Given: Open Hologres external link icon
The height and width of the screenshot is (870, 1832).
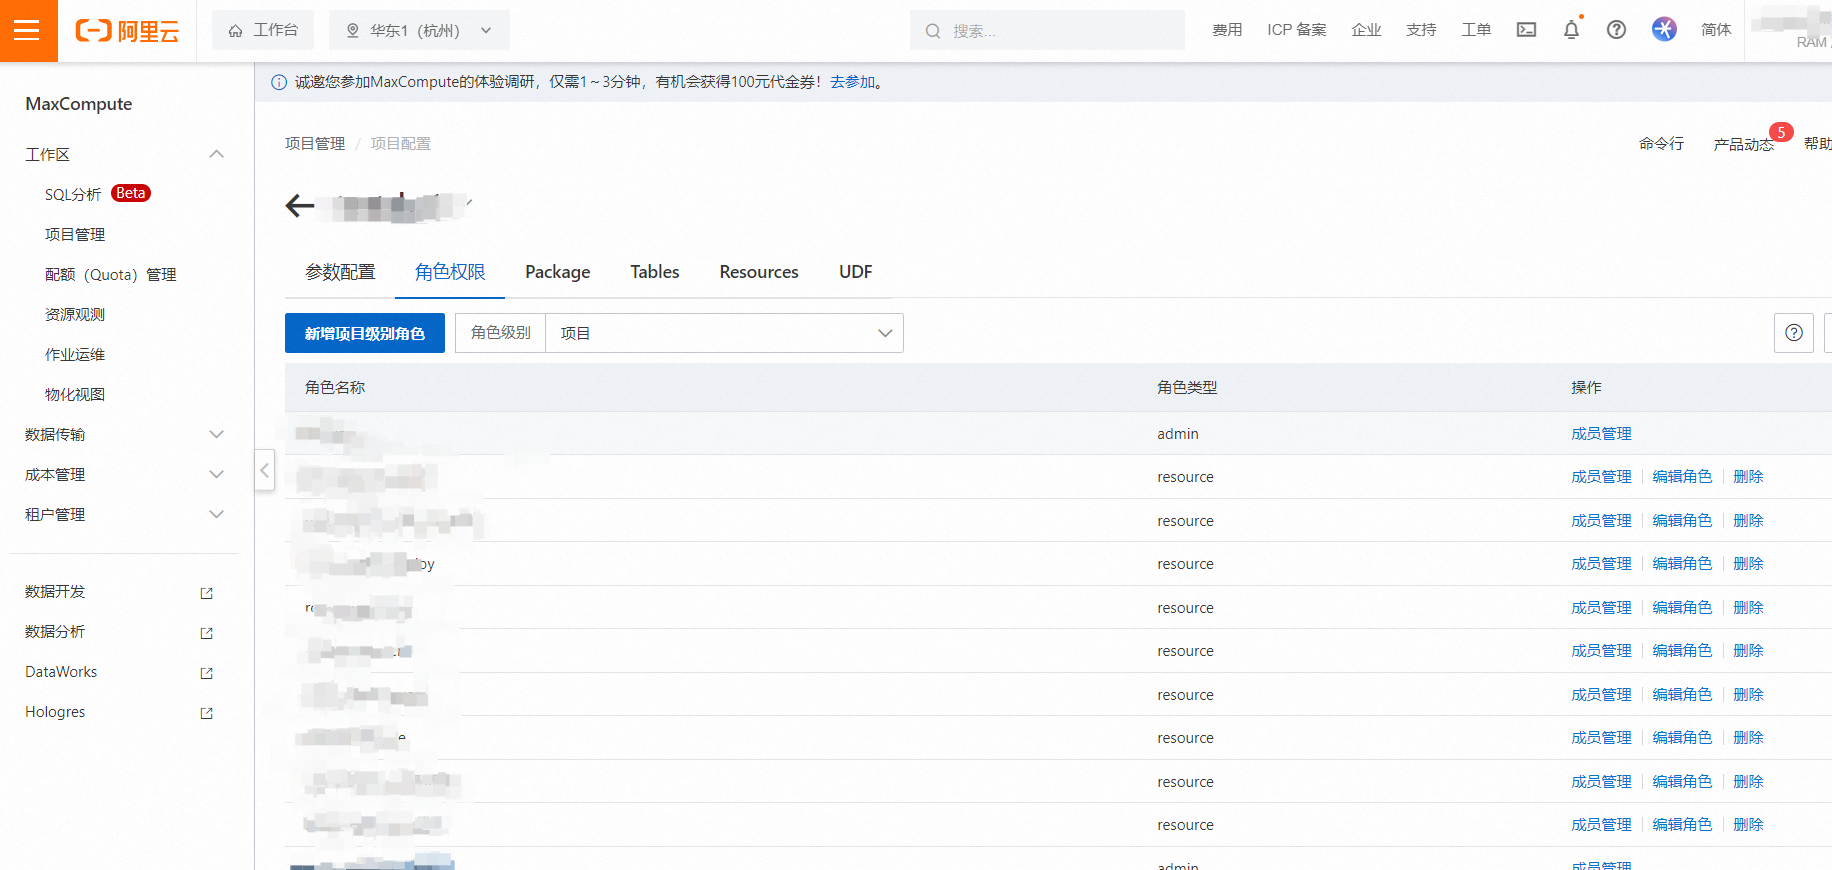Looking at the screenshot, I should click(207, 713).
